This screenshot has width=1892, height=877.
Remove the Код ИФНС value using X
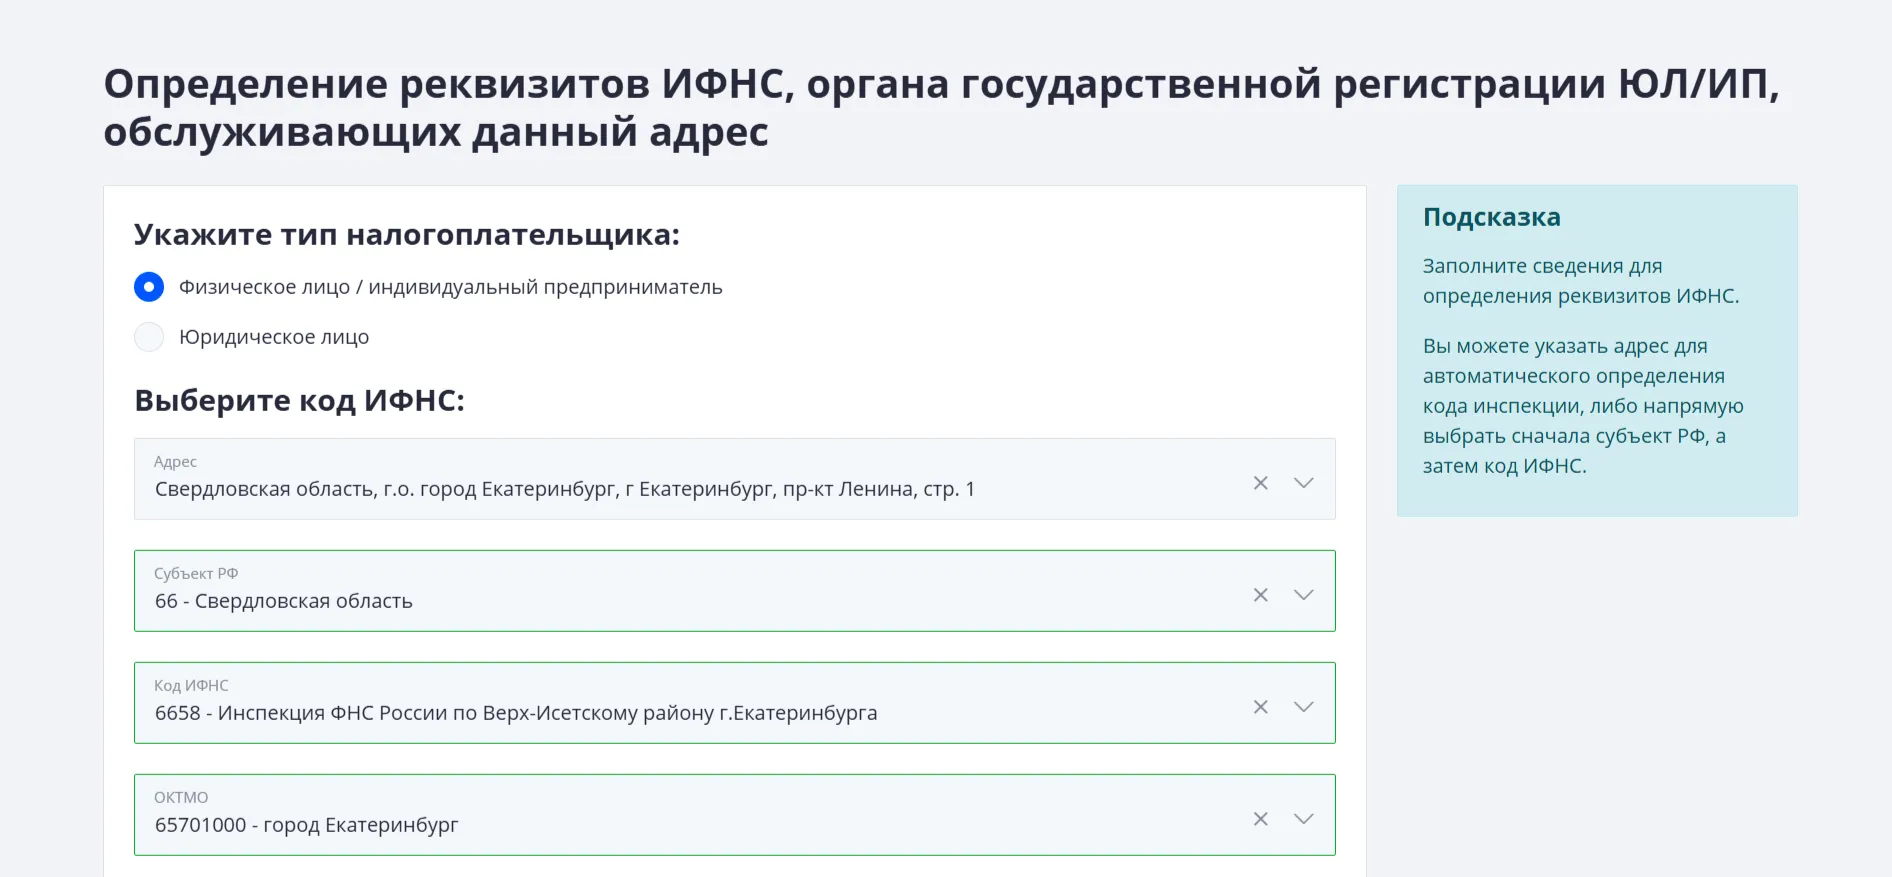coord(1260,707)
